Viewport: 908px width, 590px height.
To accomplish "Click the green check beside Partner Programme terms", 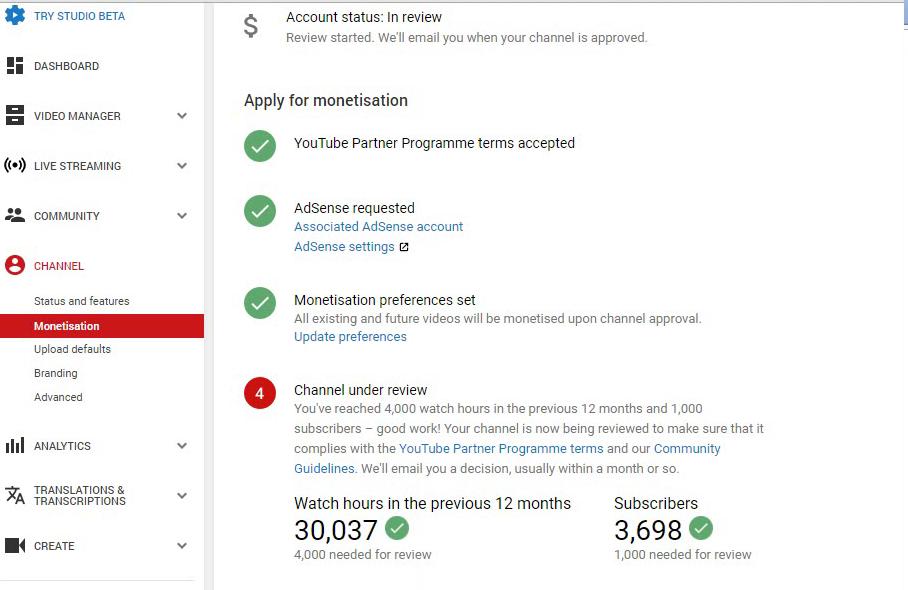I will 260,146.
